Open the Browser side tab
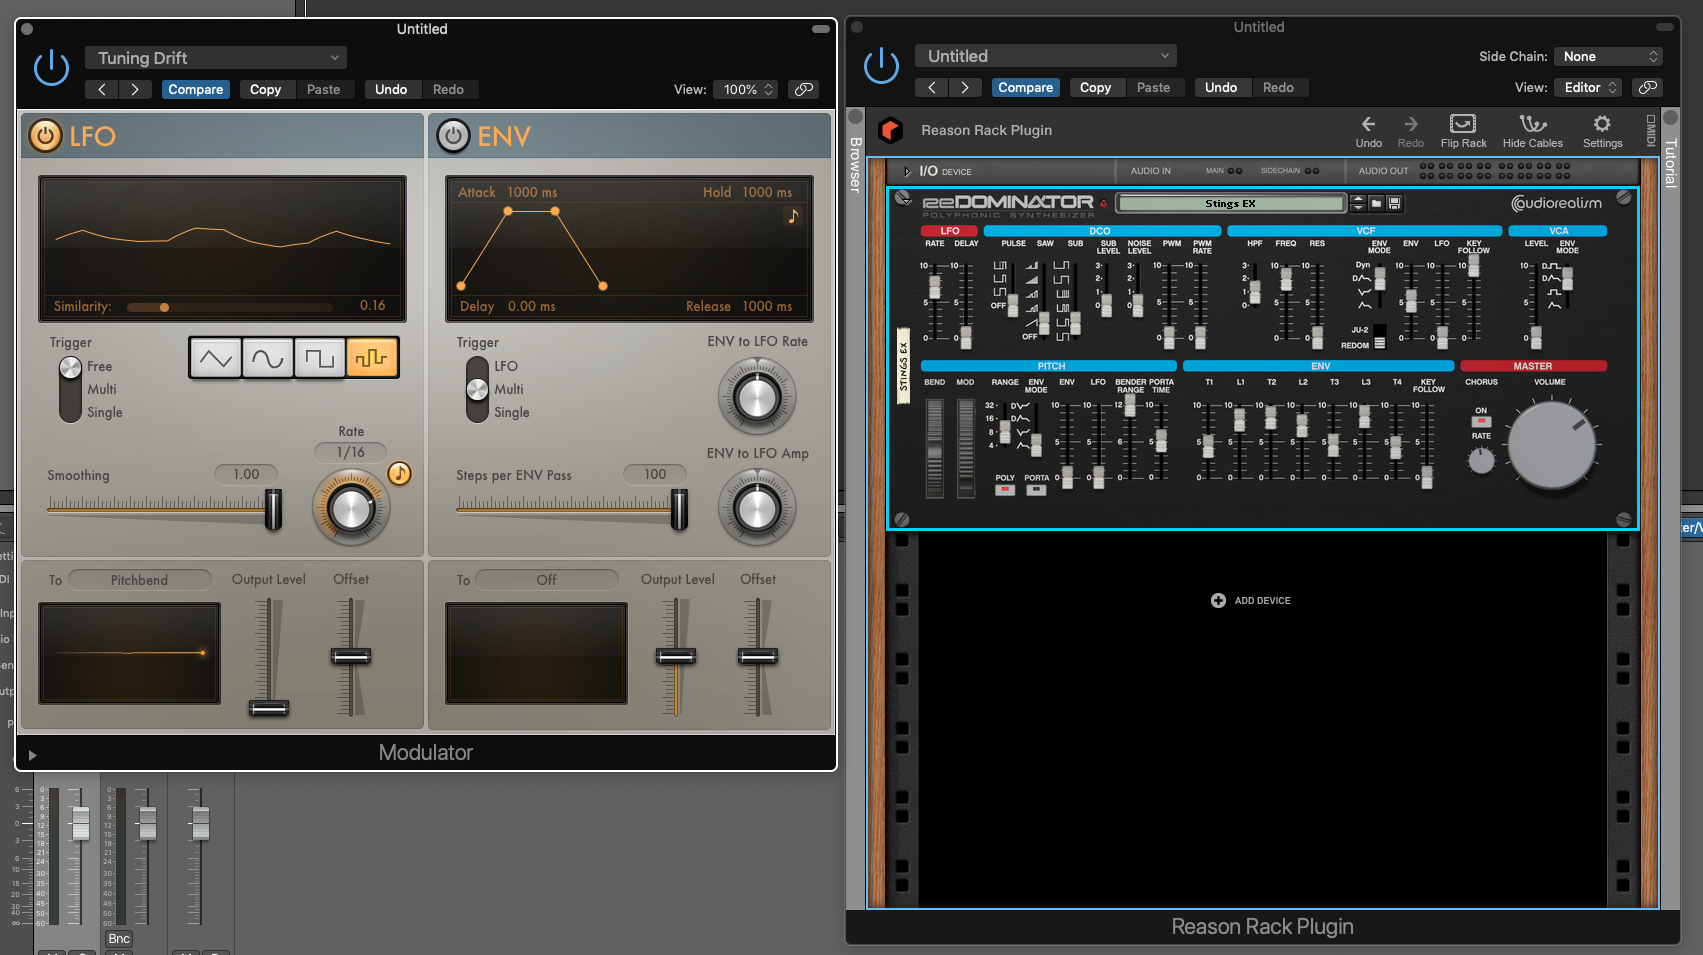 point(855,163)
